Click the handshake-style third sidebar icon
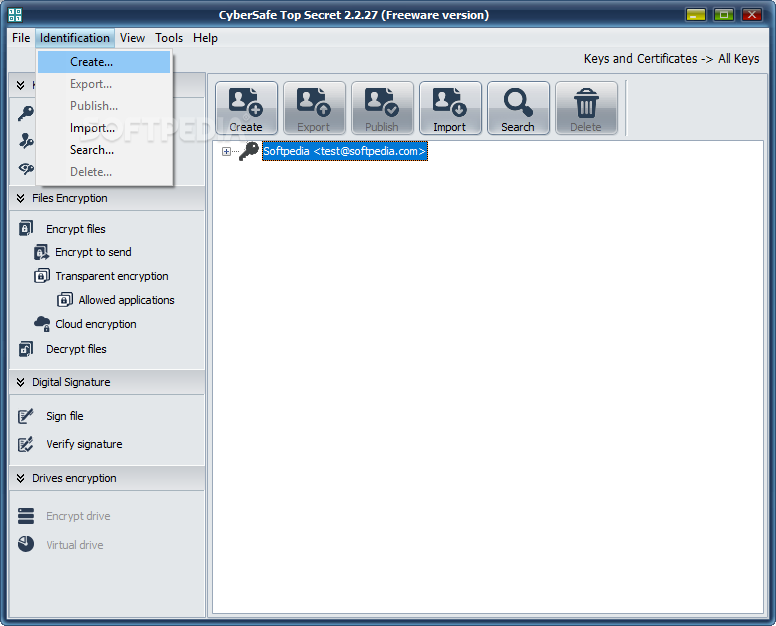The height and width of the screenshot is (626, 776). [x=26, y=169]
